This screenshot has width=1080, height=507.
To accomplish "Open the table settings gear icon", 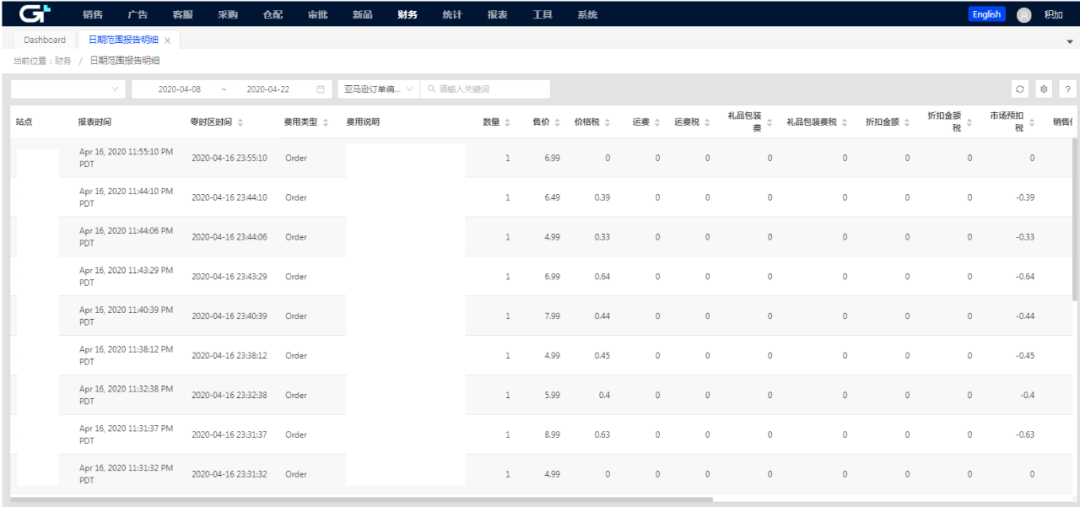I will [1044, 89].
